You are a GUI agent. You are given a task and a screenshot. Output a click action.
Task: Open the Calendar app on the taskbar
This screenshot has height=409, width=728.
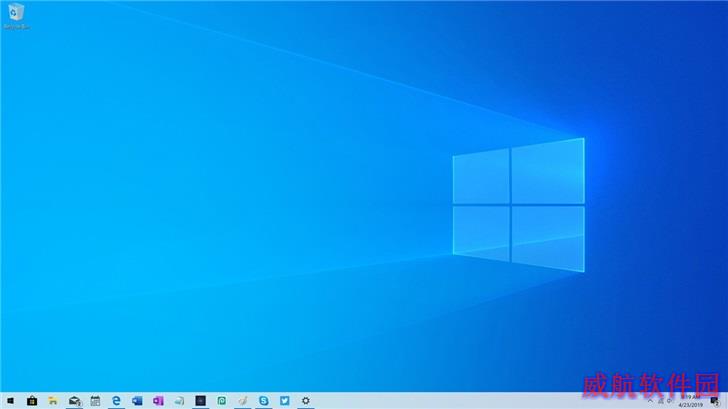[95, 401]
